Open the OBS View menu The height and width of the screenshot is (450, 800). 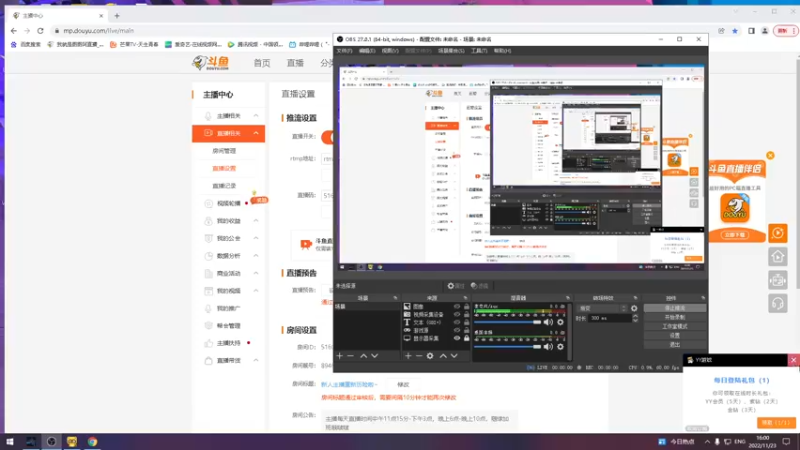coord(390,51)
